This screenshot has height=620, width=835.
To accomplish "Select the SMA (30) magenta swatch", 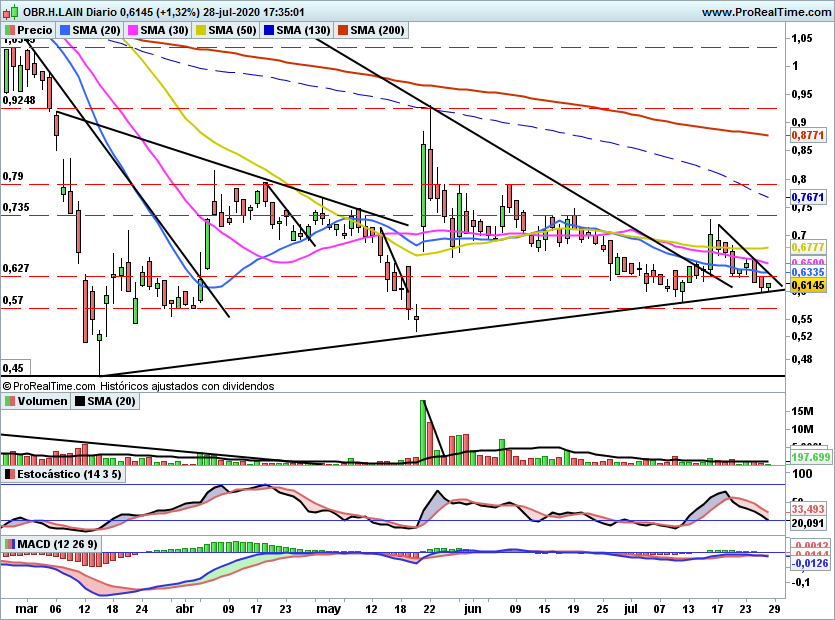I will [x=133, y=30].
